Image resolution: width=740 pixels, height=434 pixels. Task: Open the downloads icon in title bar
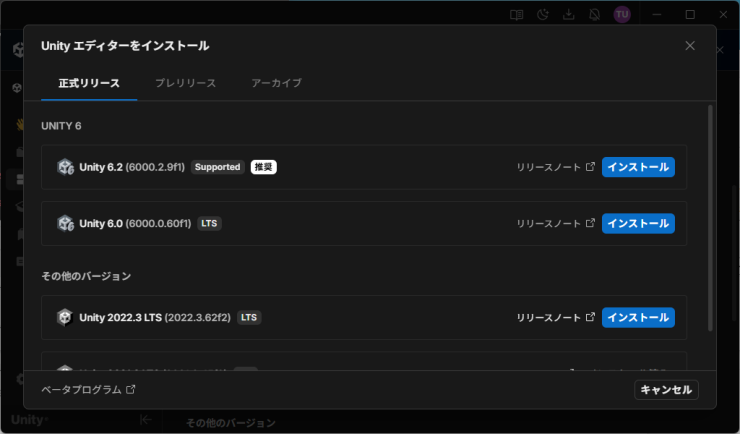(569, 15)
